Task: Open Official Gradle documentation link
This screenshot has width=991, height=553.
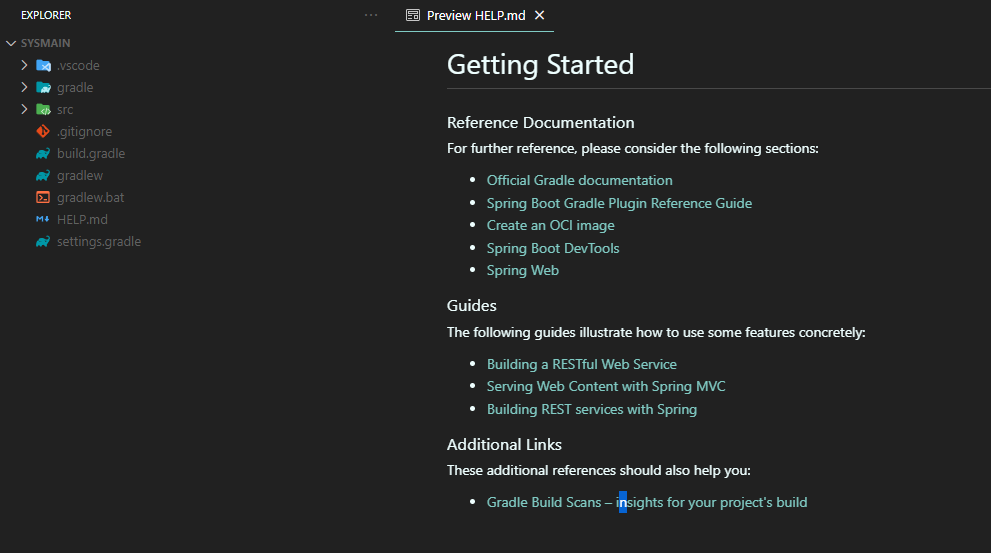Action: point(580,180)
